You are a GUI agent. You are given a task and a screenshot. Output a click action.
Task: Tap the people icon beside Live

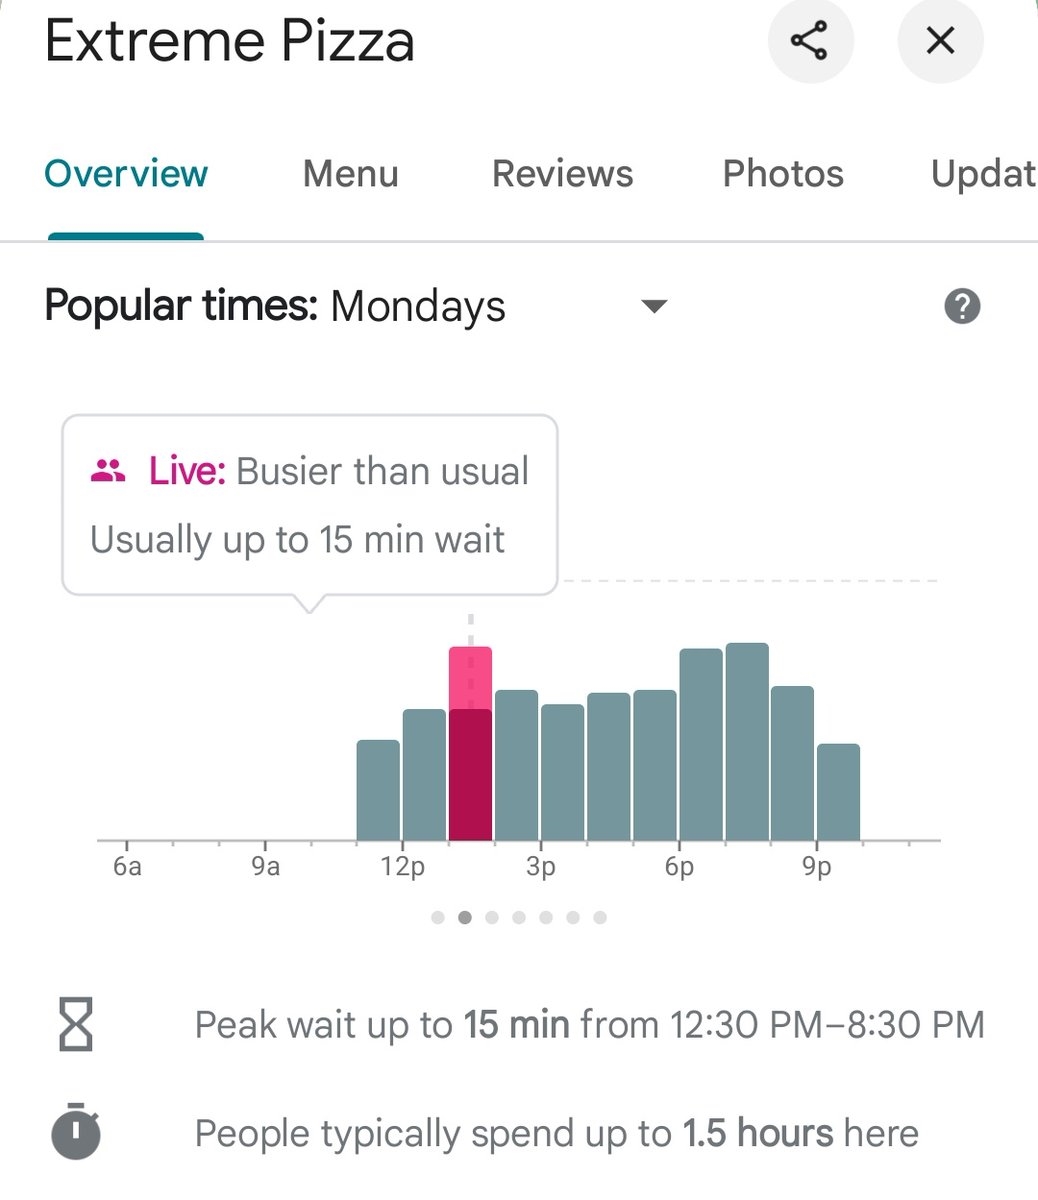[x=108, y=470]
